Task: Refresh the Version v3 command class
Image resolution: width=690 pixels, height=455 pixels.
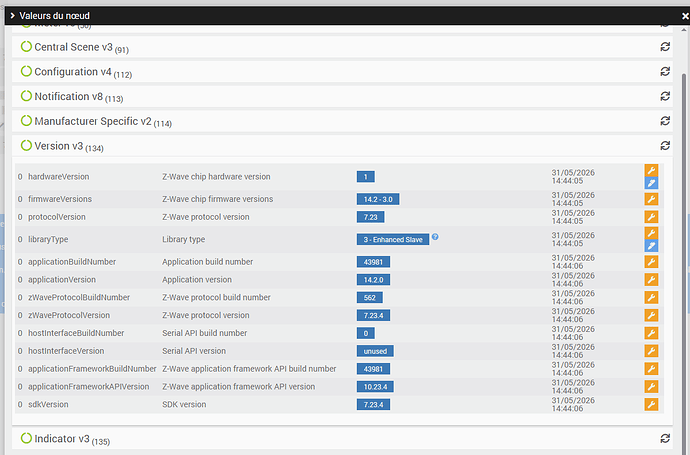Action: point(665,146)
